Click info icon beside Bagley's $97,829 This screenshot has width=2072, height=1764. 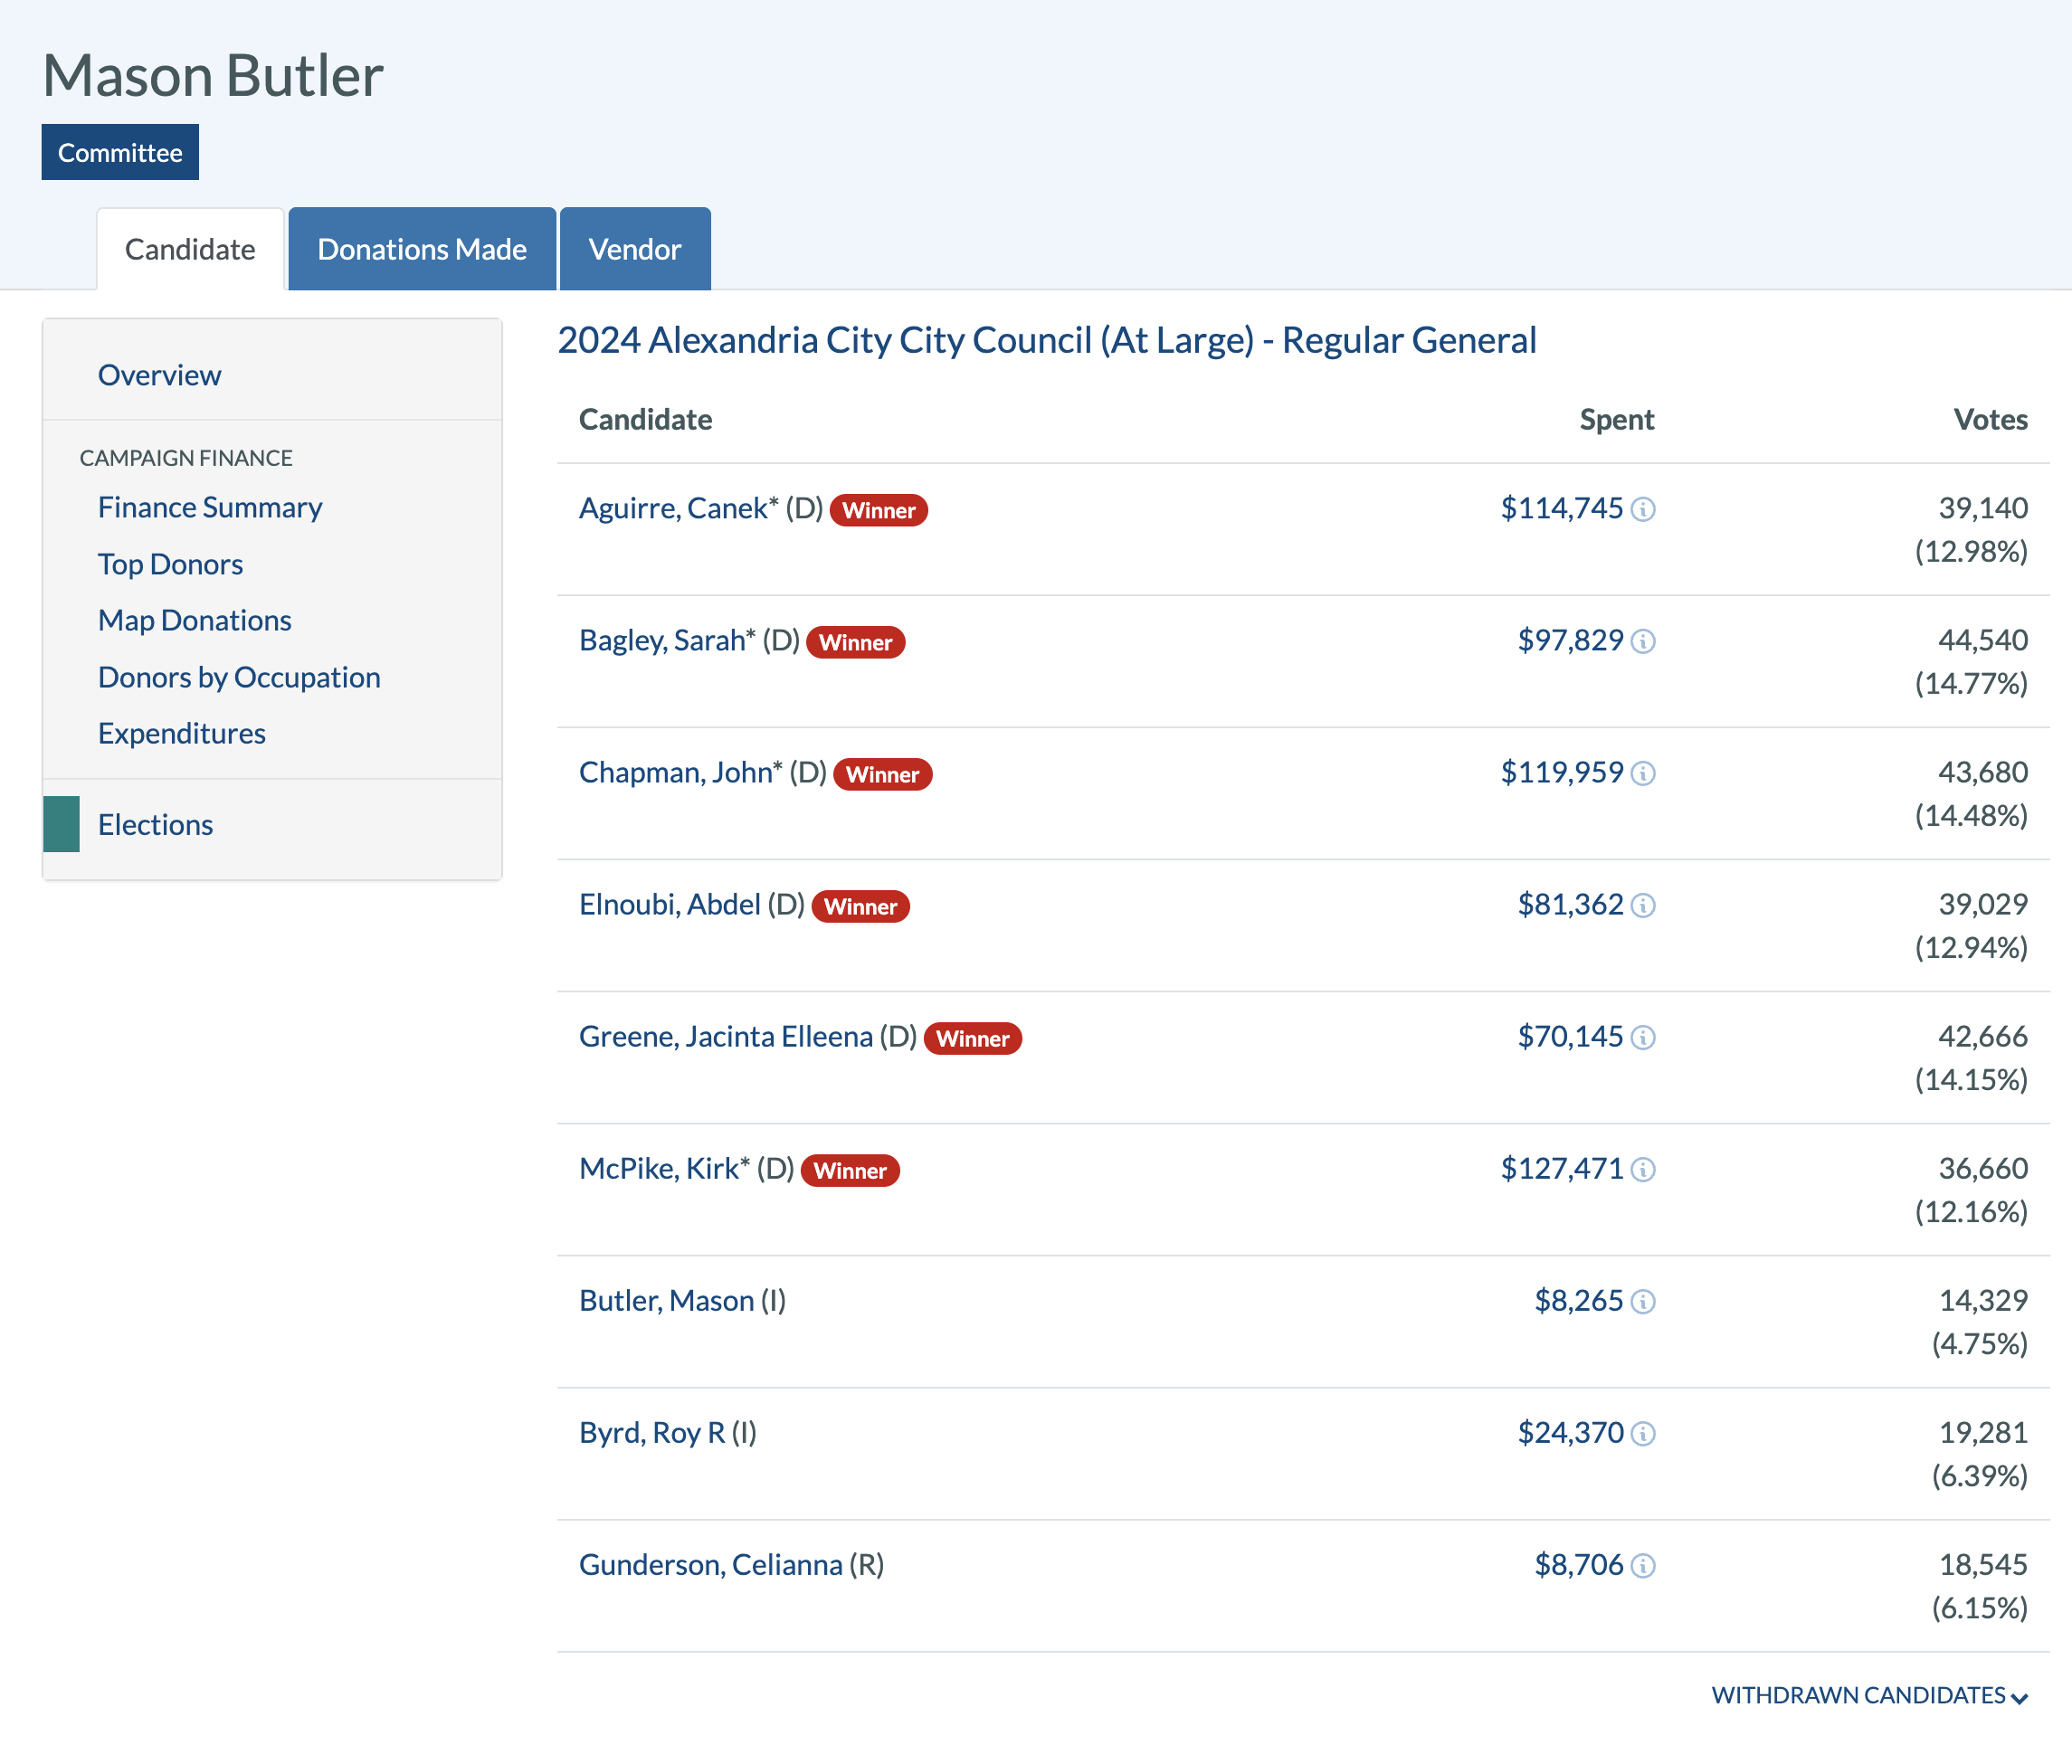1643,642
